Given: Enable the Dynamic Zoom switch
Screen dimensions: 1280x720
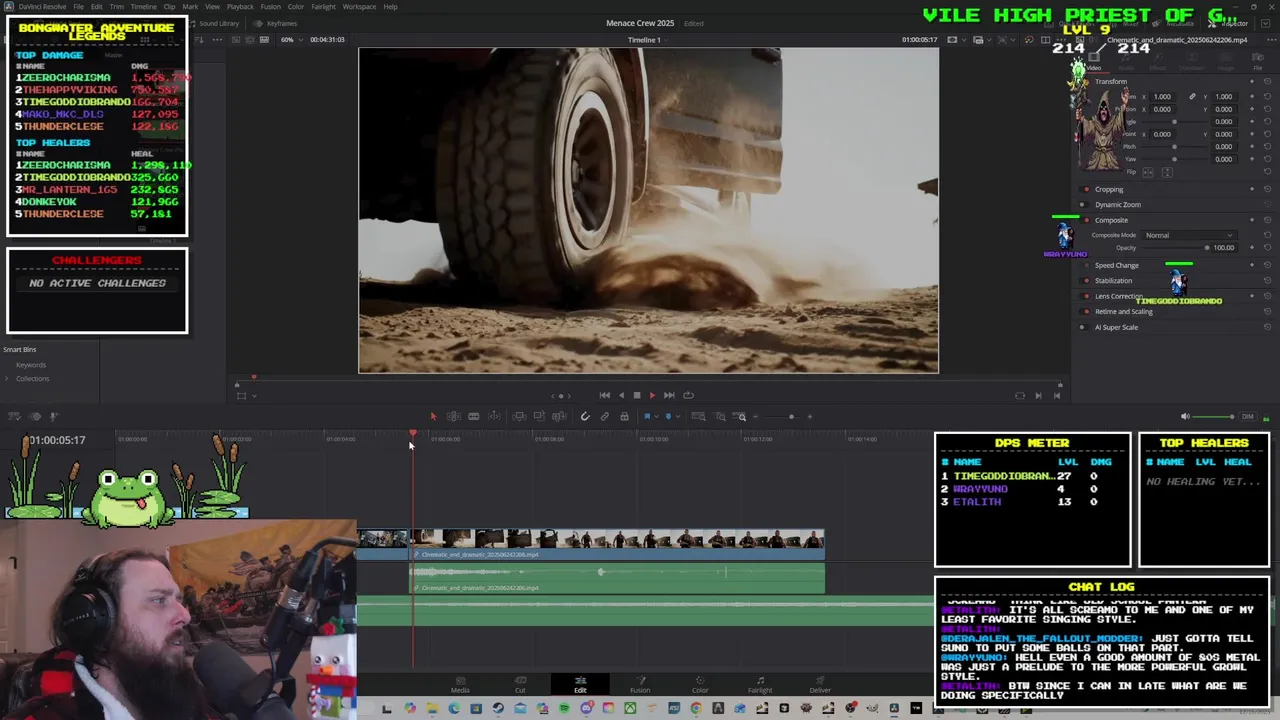Looking at the screenshot, I should [1084, 205].
